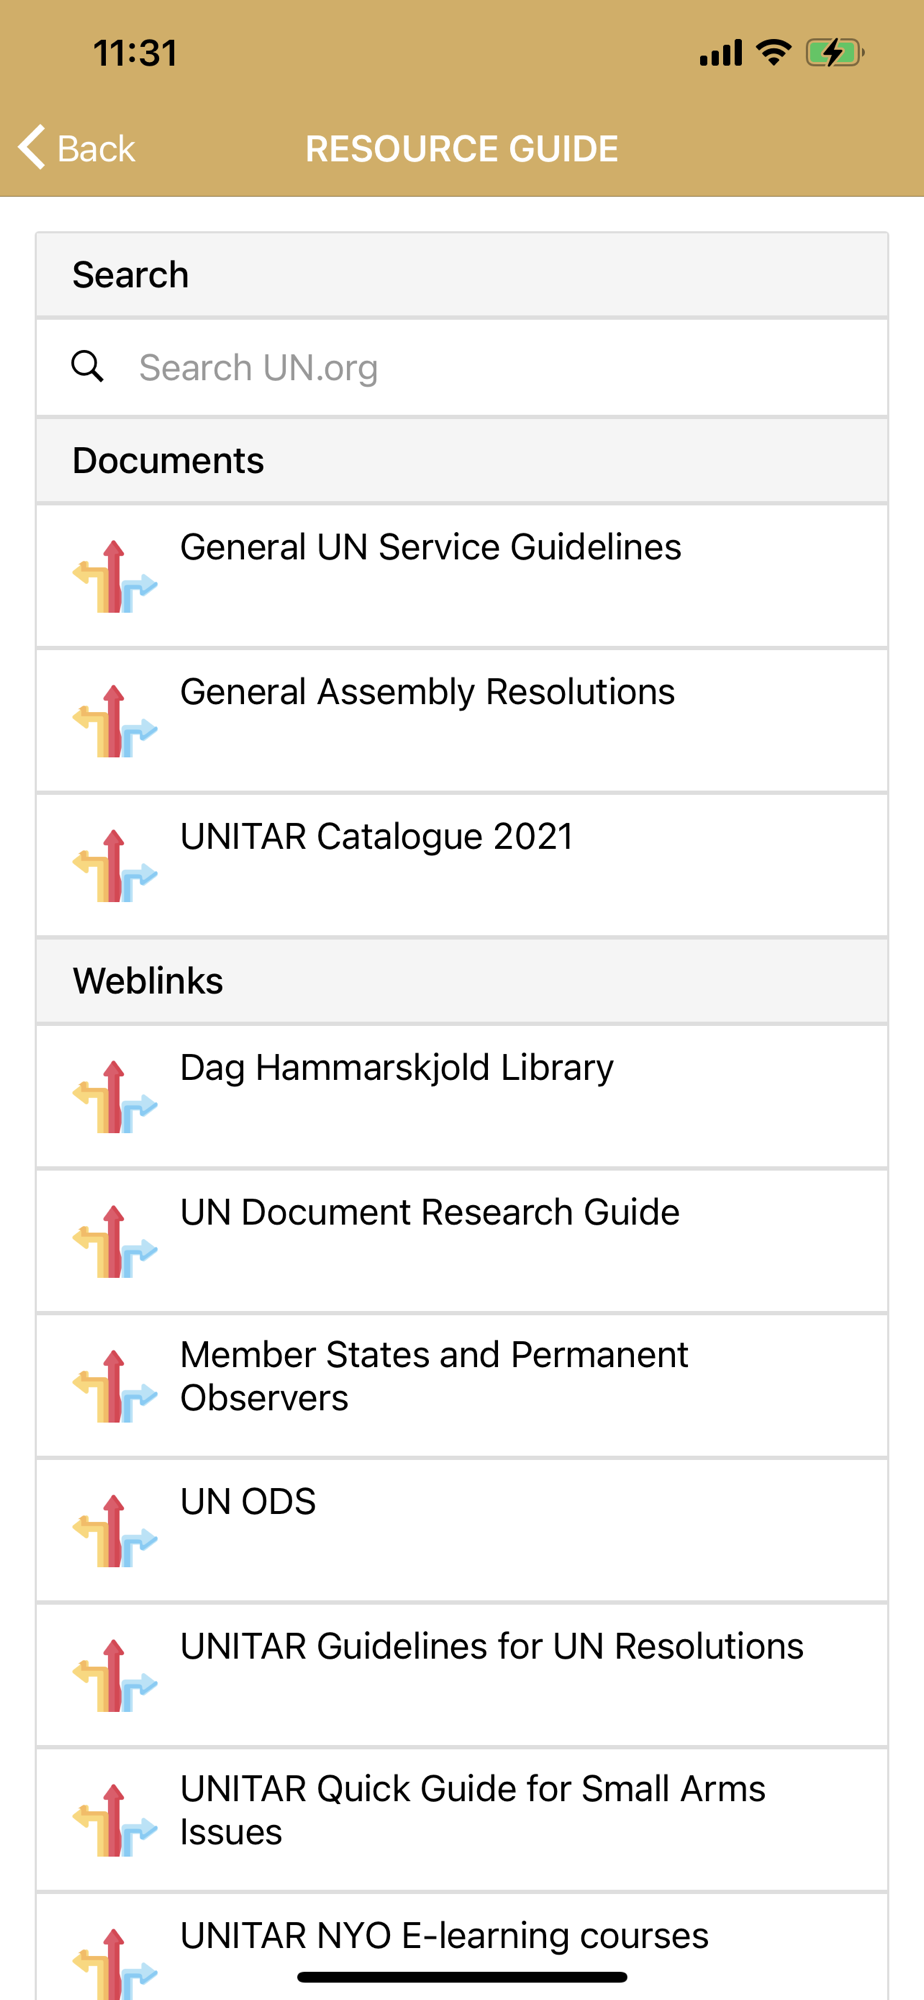Click the arrows icon beside Member States entry
The width and height of the screenshot is (924, 2000).
(x=115, y=1386)
